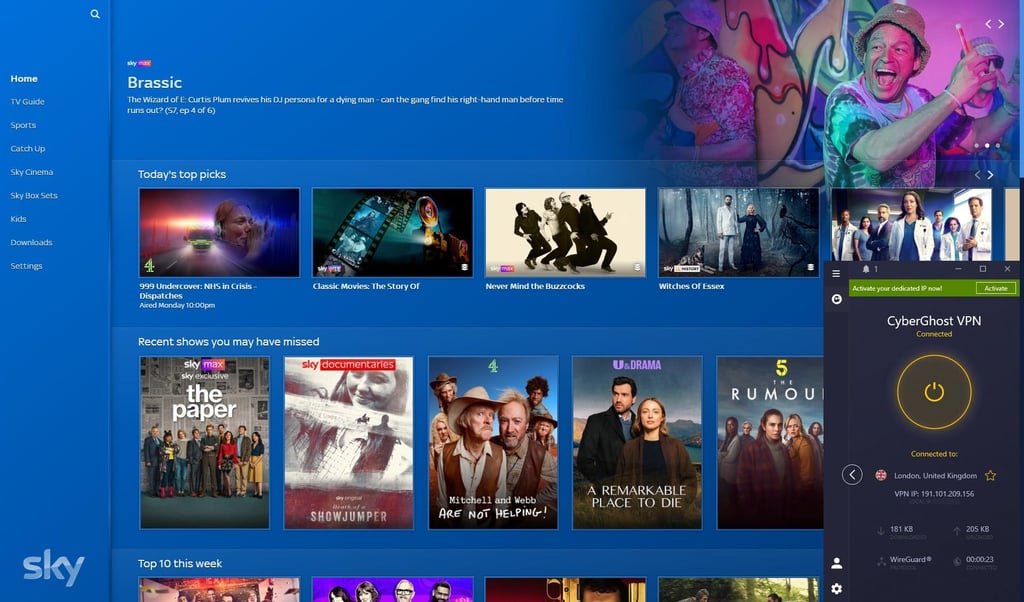Select the third hero carousel dot
Screen dimensions: 1024x602
point(997,146)
